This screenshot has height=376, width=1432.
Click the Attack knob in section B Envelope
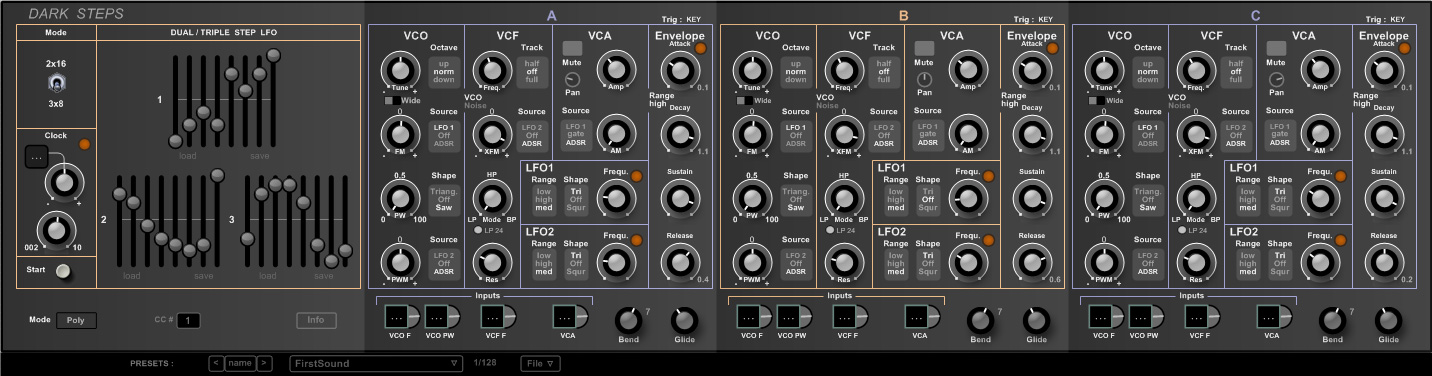pos(1032,71)
